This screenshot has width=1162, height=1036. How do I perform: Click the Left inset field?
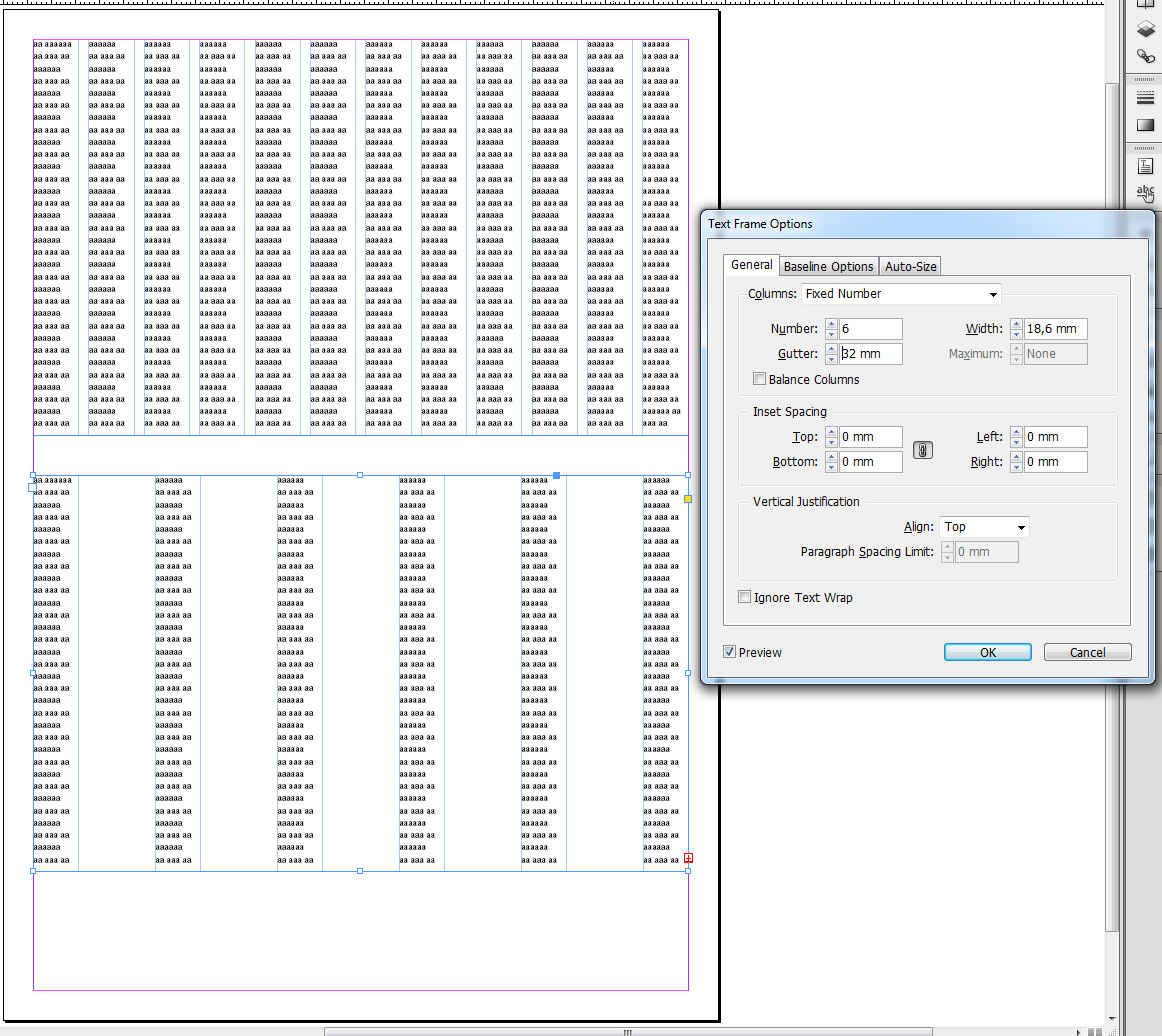click(x=1055, y=437)
